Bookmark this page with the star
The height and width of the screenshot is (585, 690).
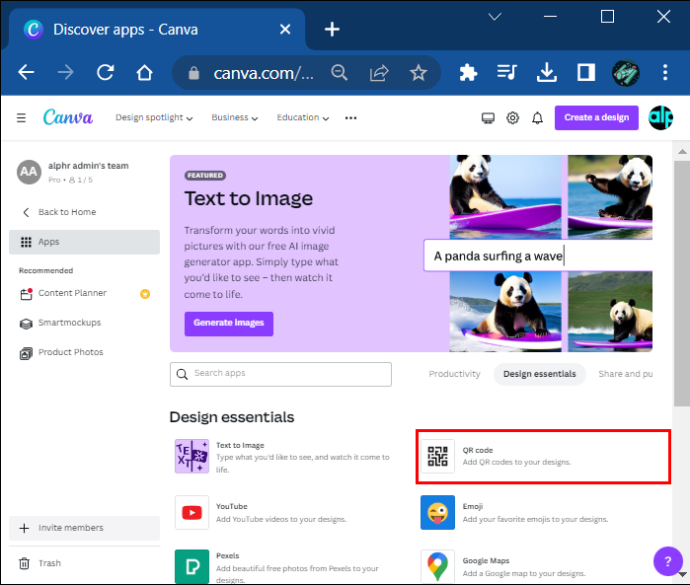[418, 73]
